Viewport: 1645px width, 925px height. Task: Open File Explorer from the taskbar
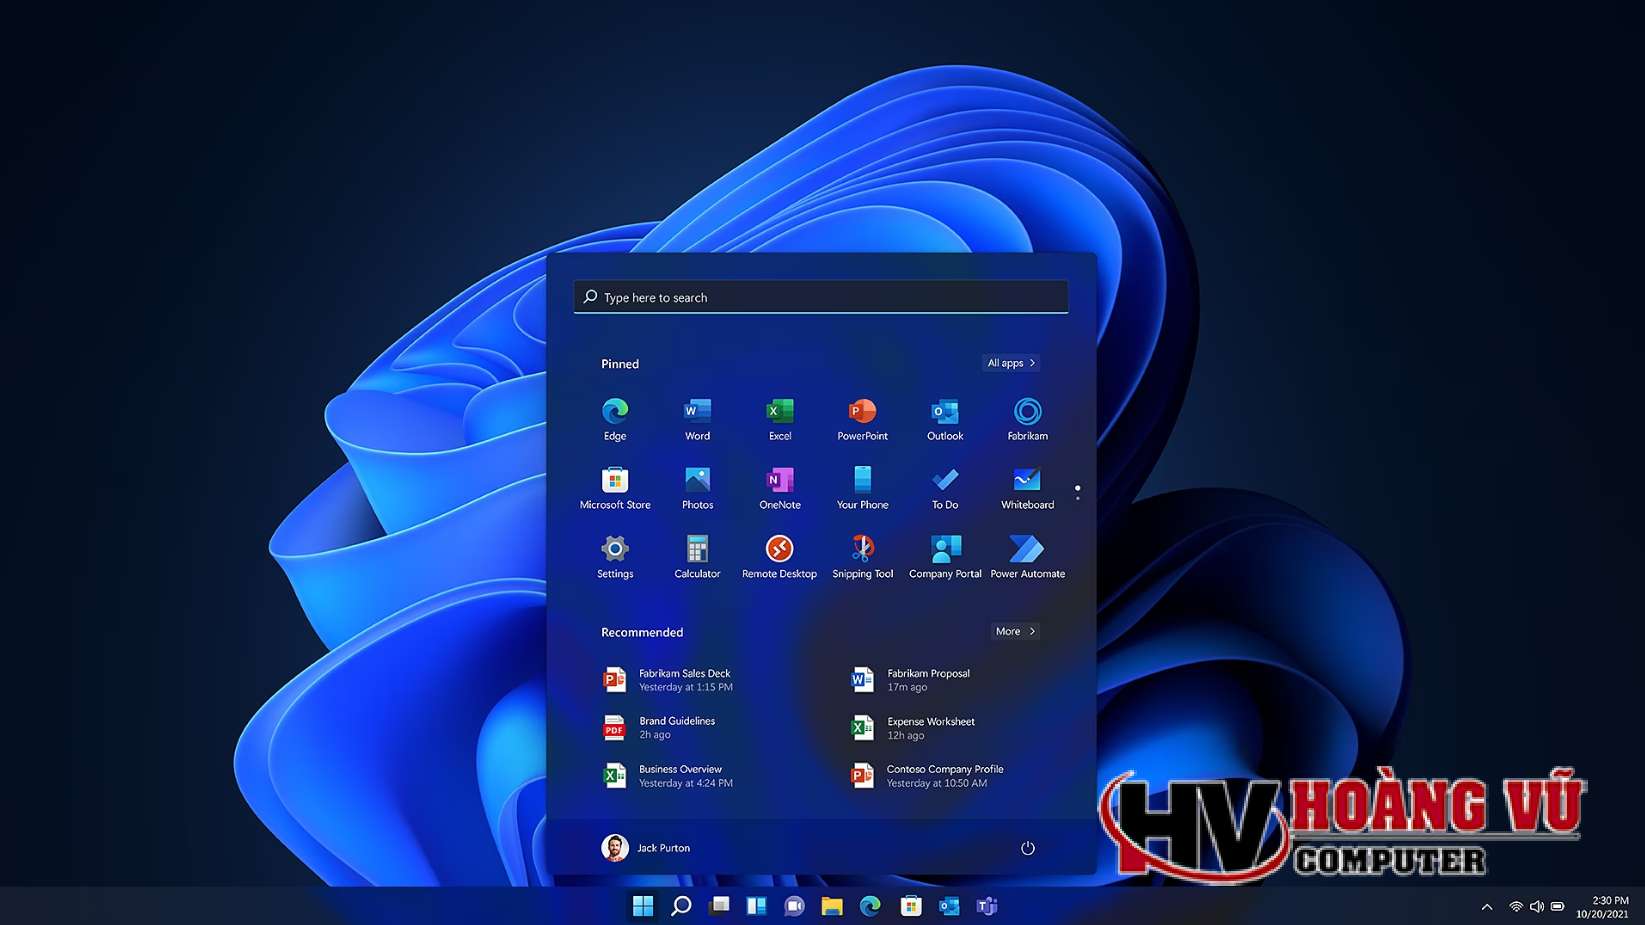point(832,906)
